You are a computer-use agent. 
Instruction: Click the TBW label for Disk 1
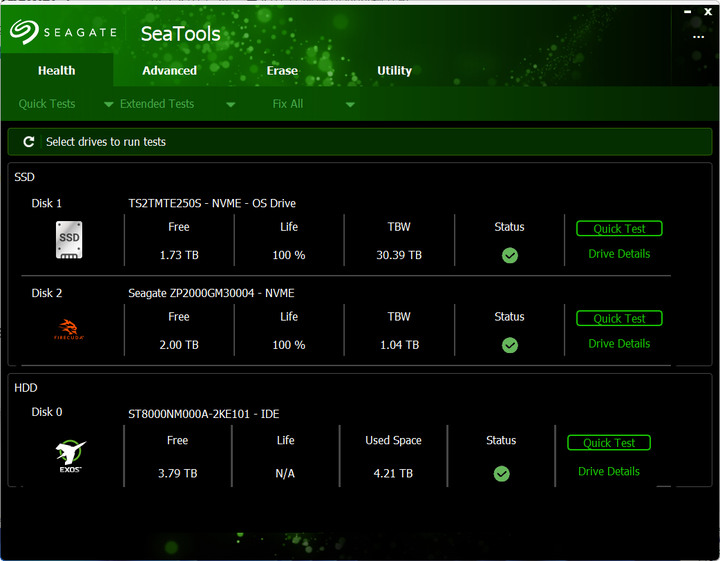[x=399, y=227]
